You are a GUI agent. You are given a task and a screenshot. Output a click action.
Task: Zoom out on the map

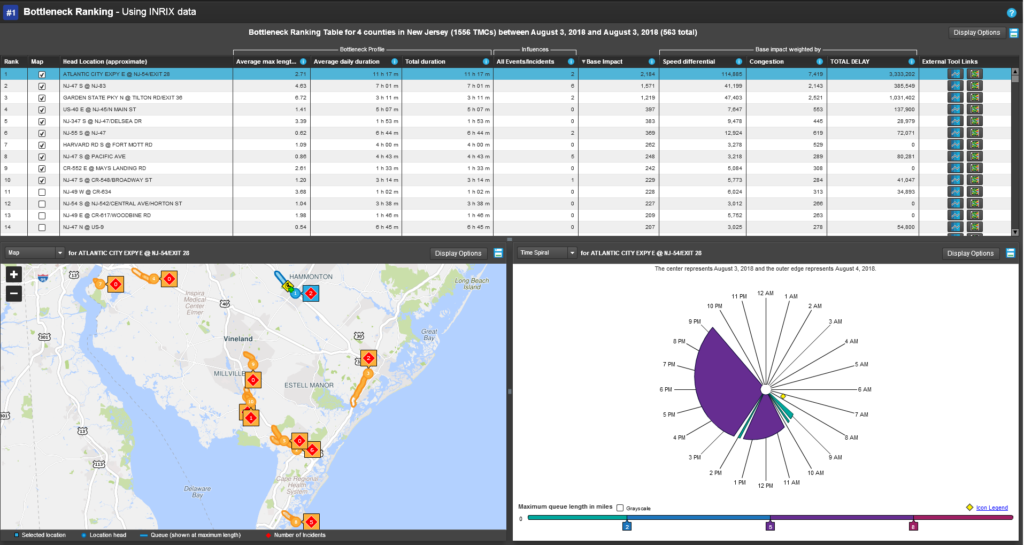pyautogui.click(x=14, y=293)
